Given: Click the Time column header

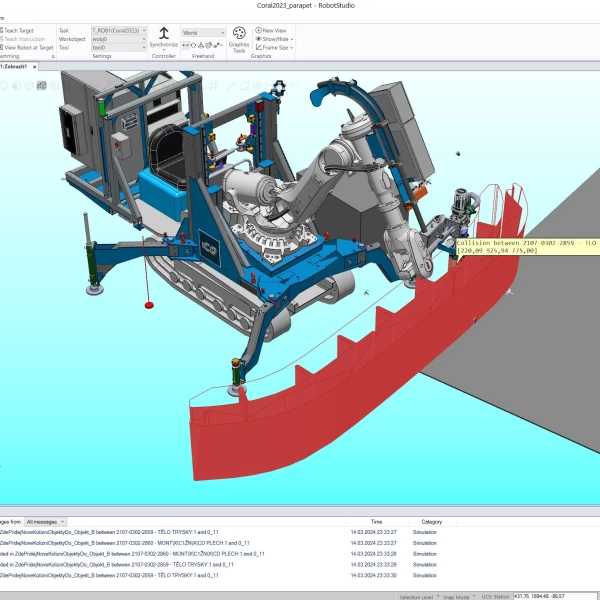Looking at the screenshot, I should [x=377, y=522].
